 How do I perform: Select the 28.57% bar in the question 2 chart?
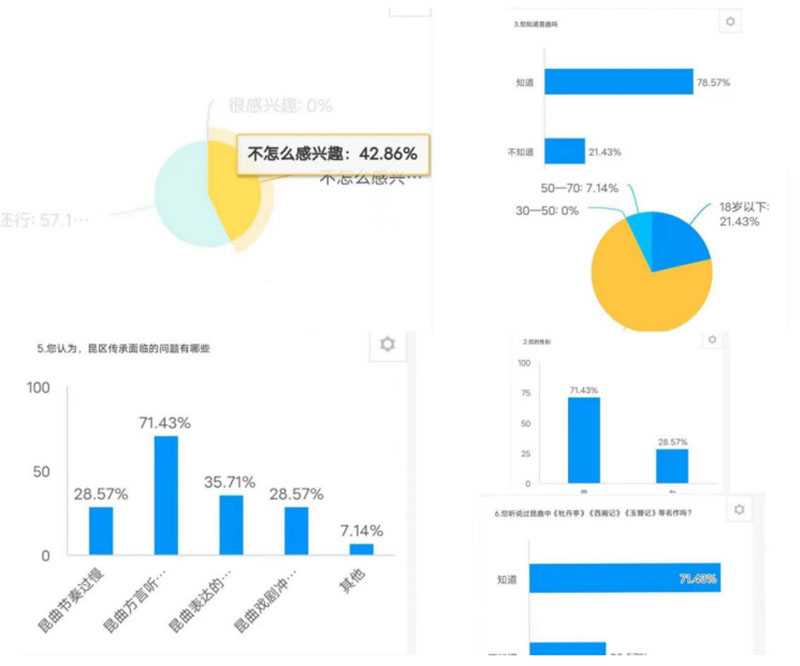(672, 466)
